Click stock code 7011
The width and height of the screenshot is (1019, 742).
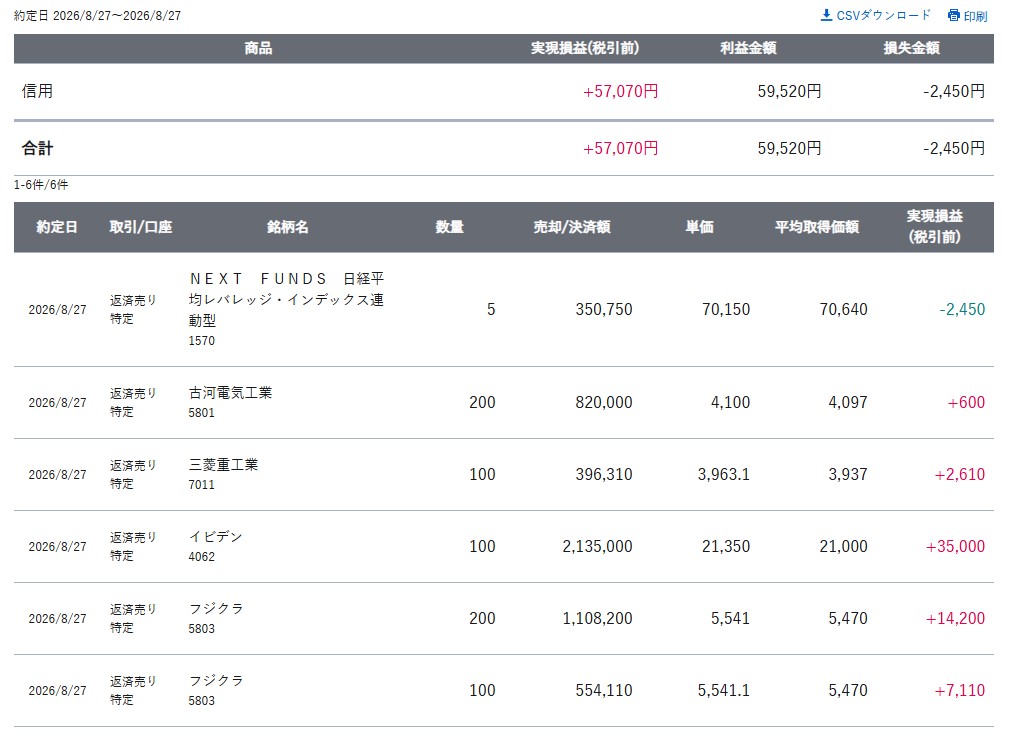tap(201, 485)
